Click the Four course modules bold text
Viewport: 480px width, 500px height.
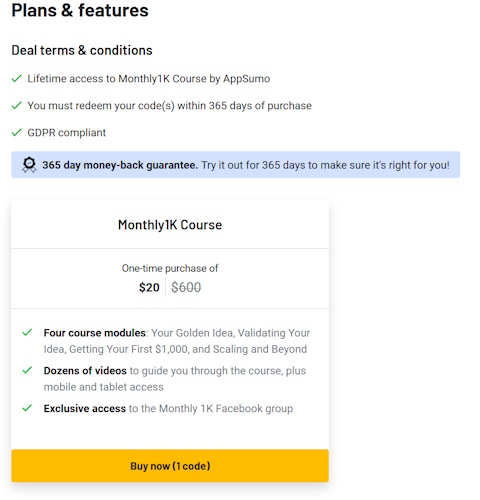point(95,333)
